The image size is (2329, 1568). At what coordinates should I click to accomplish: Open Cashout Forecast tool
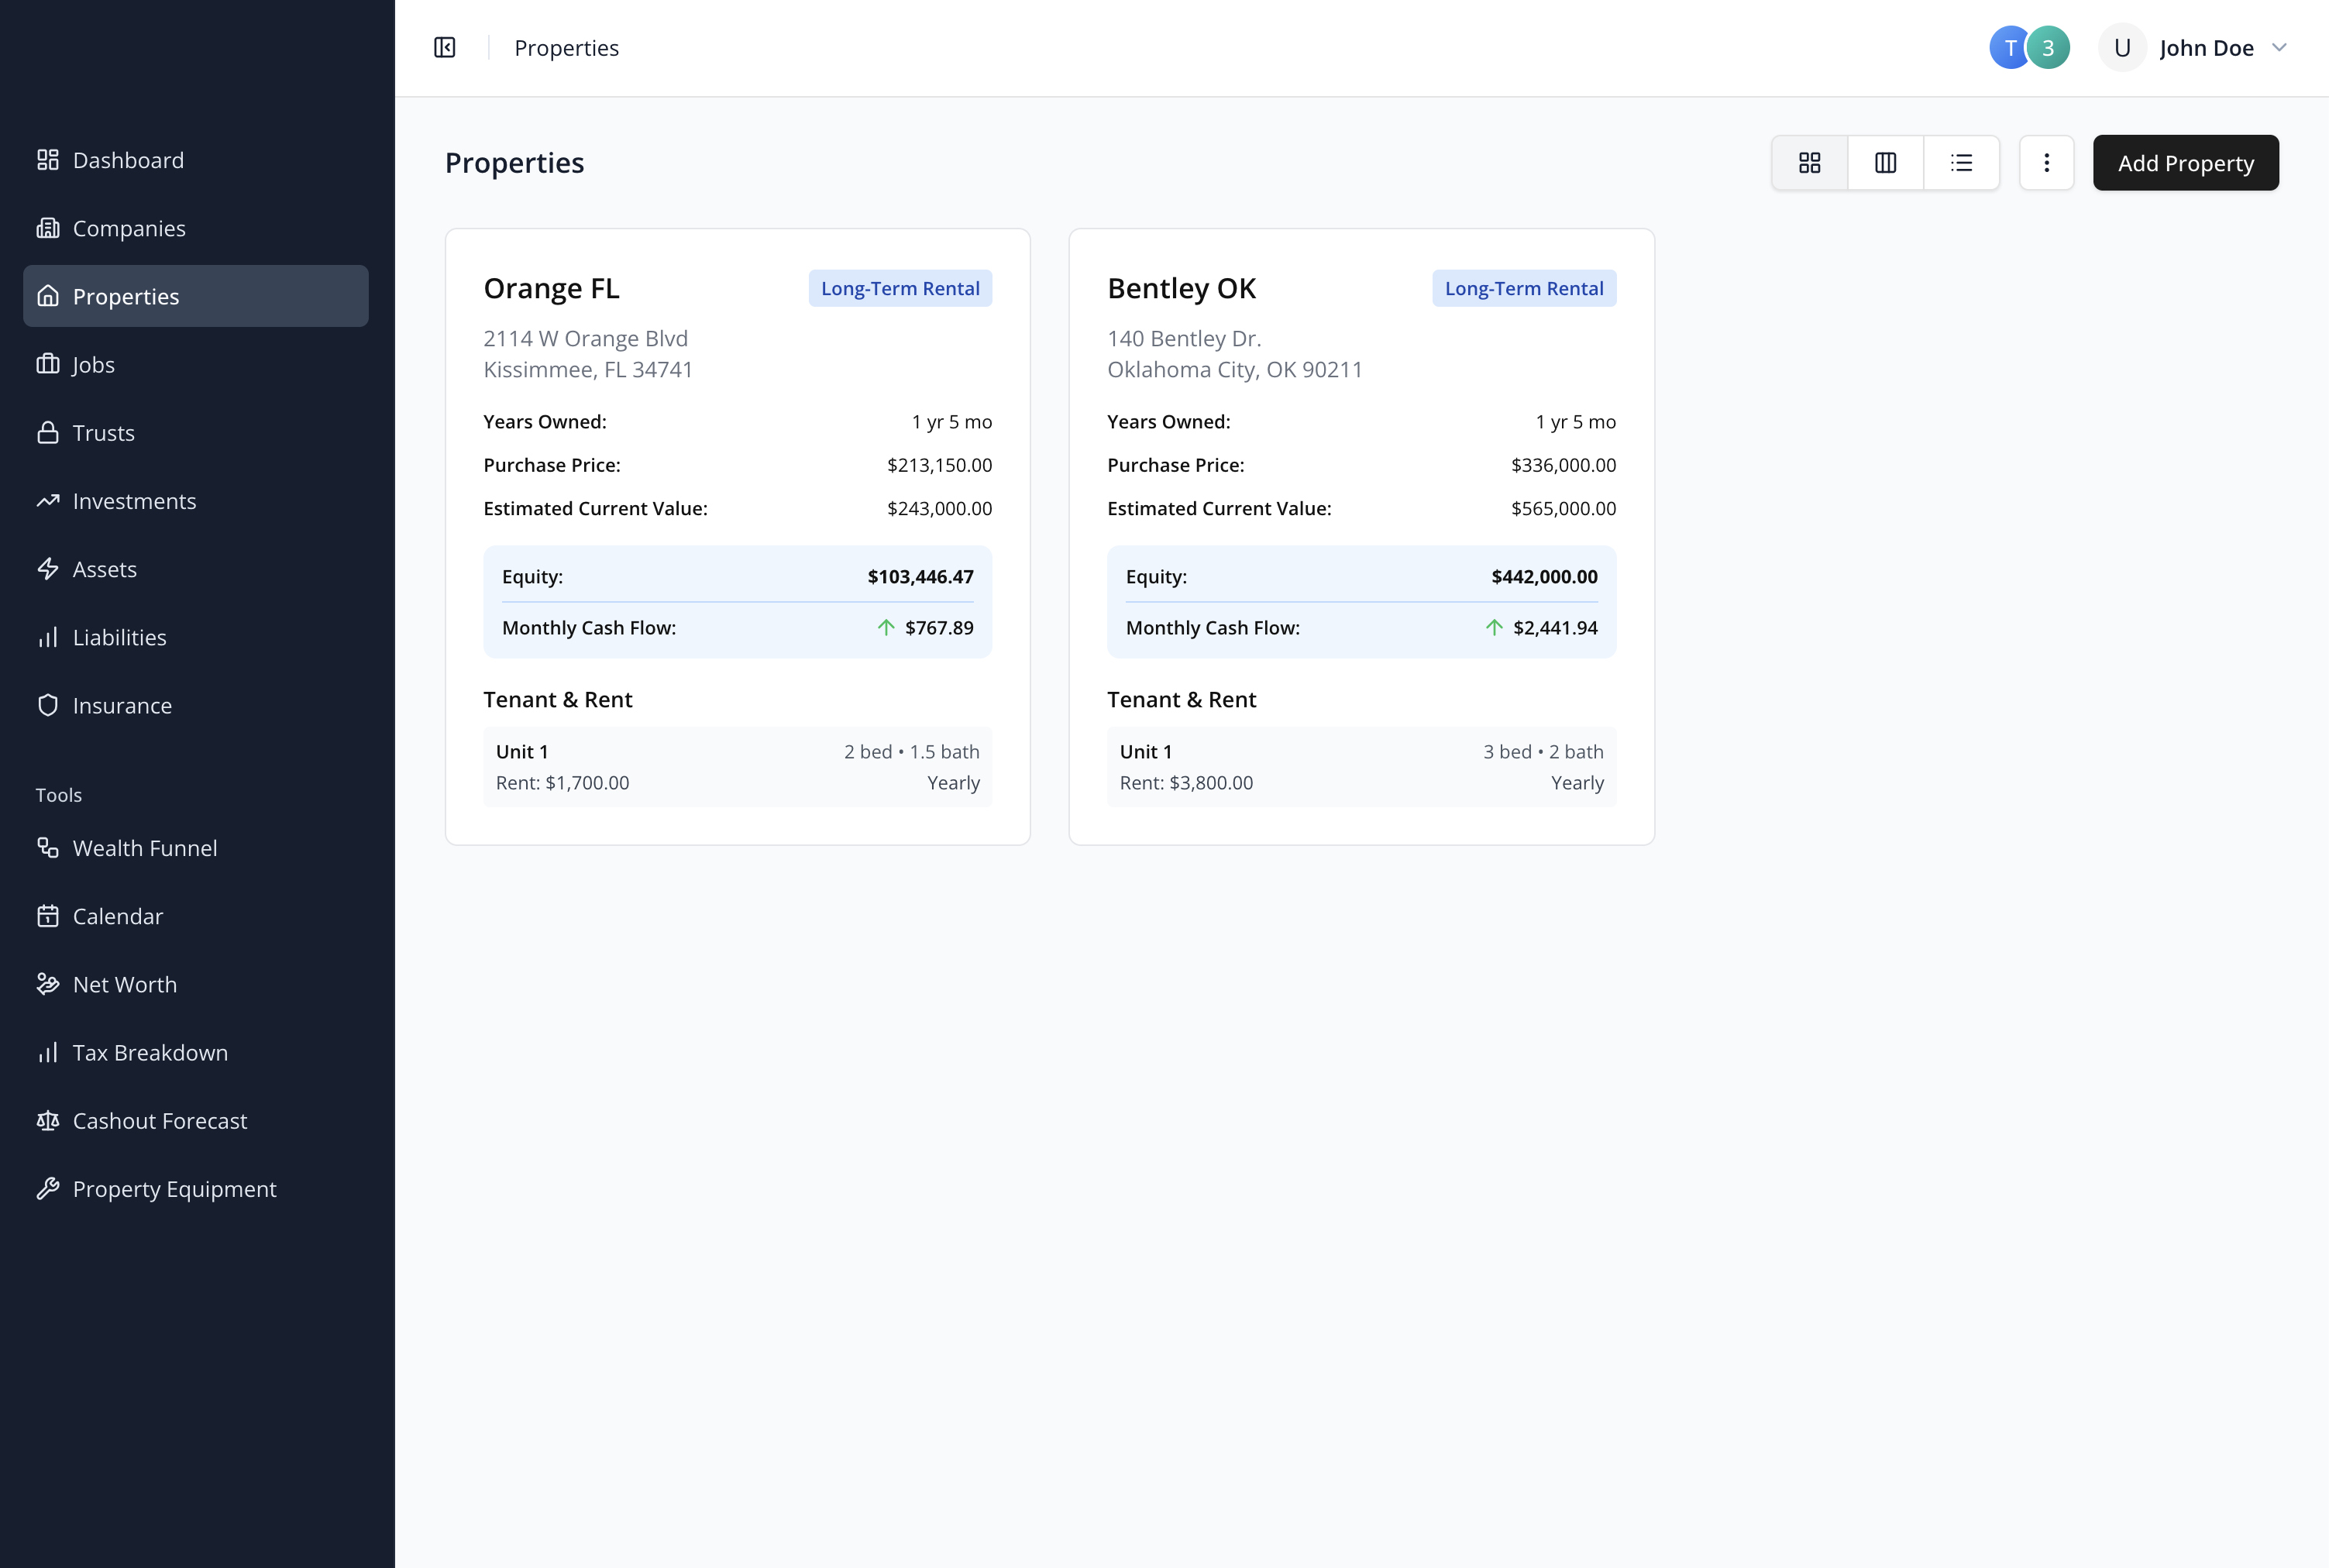[196, 1121]
